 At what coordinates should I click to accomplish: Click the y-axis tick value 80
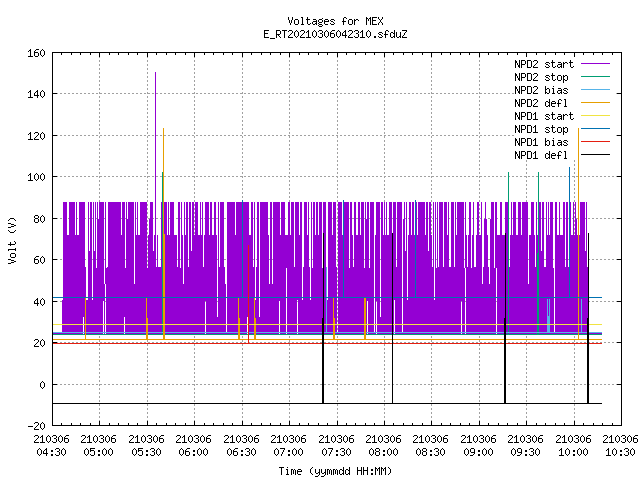point(39,219)
